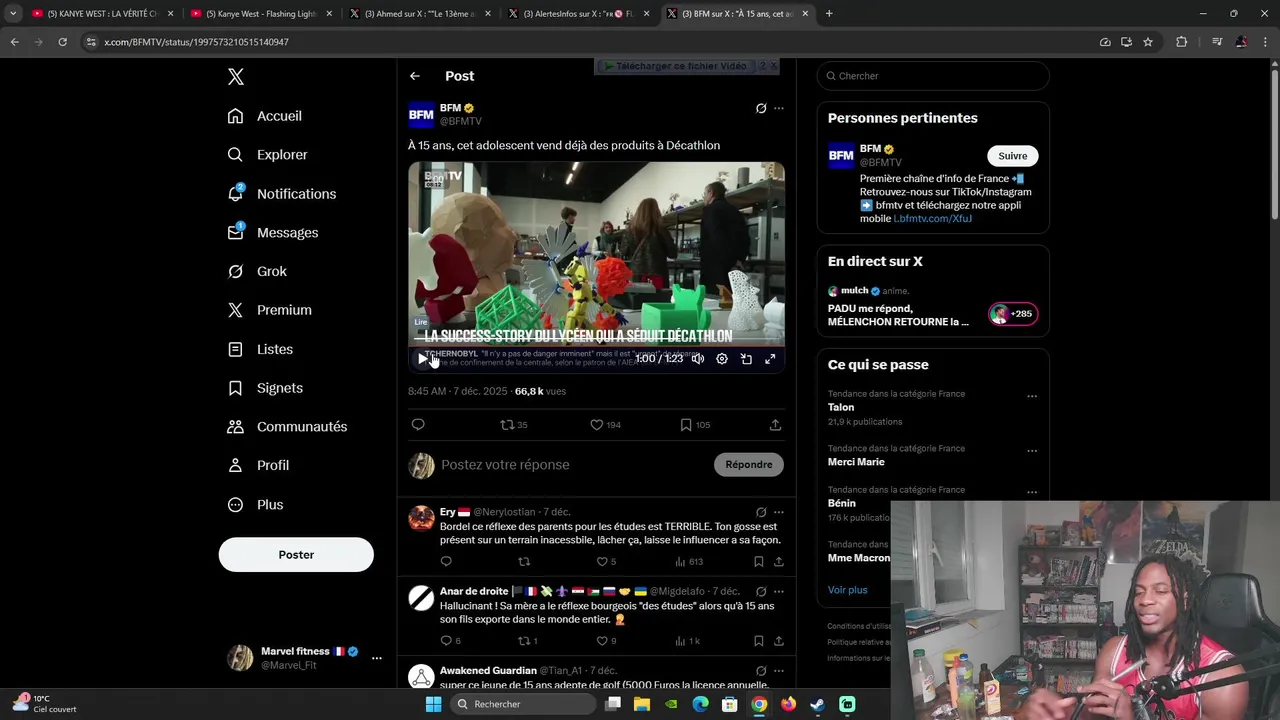Open File Explorer from the taskbar

click(x=642, y=704)
